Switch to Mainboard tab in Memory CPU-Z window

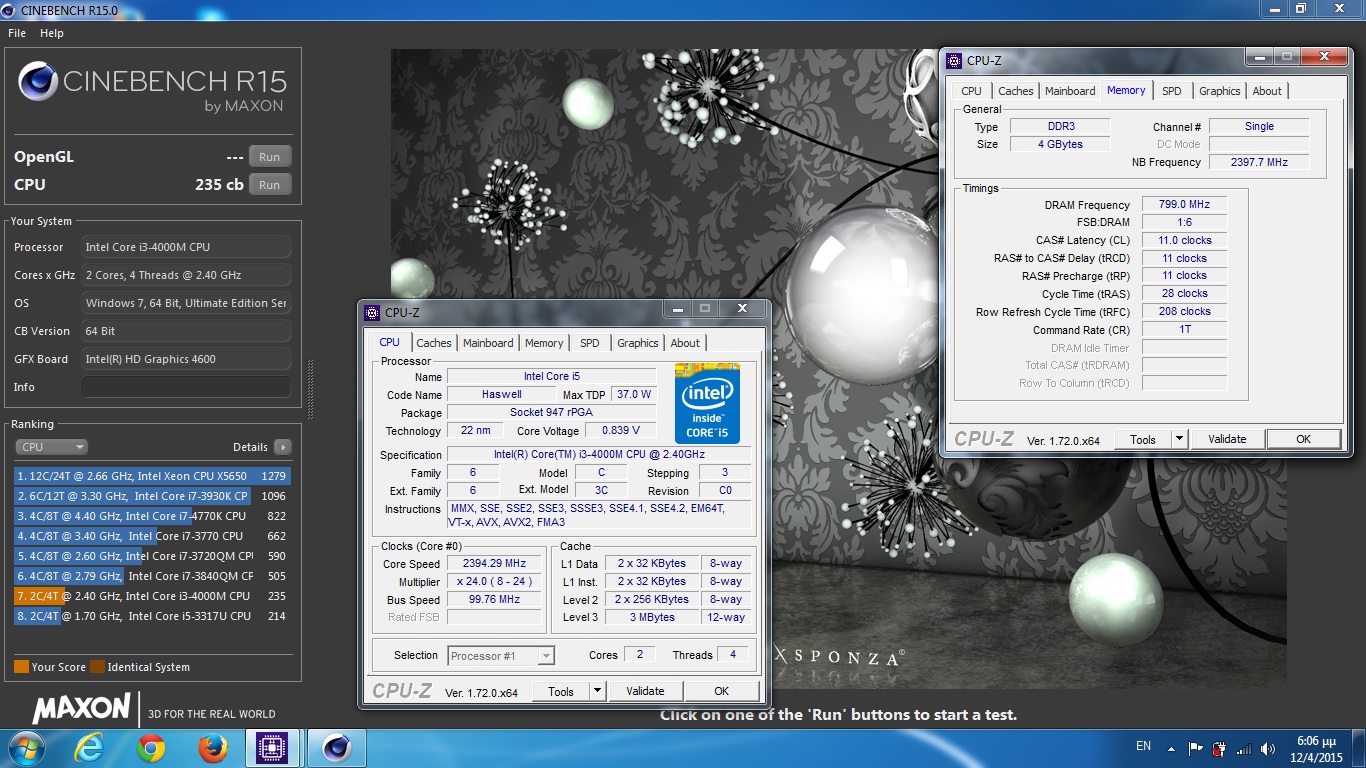(x=1070, y=91)
